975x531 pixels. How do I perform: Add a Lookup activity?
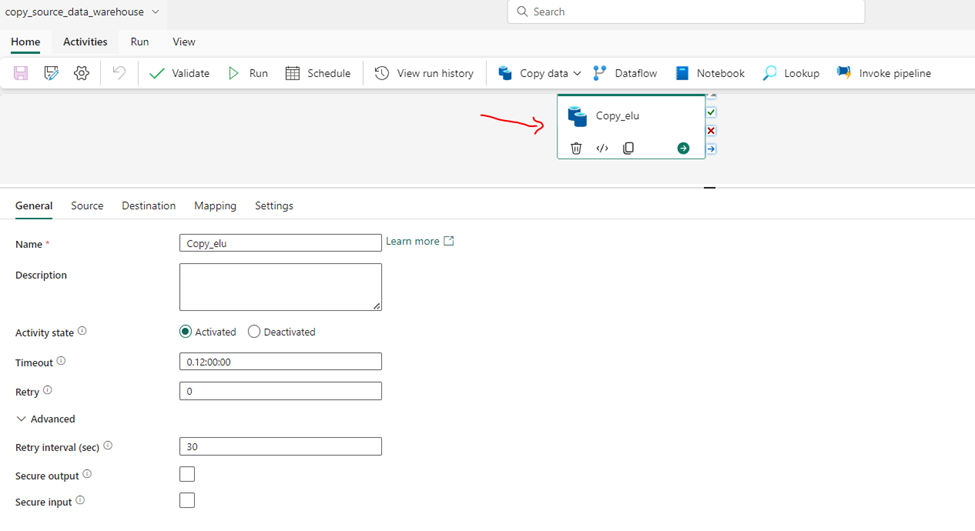(x=791, y=73)
